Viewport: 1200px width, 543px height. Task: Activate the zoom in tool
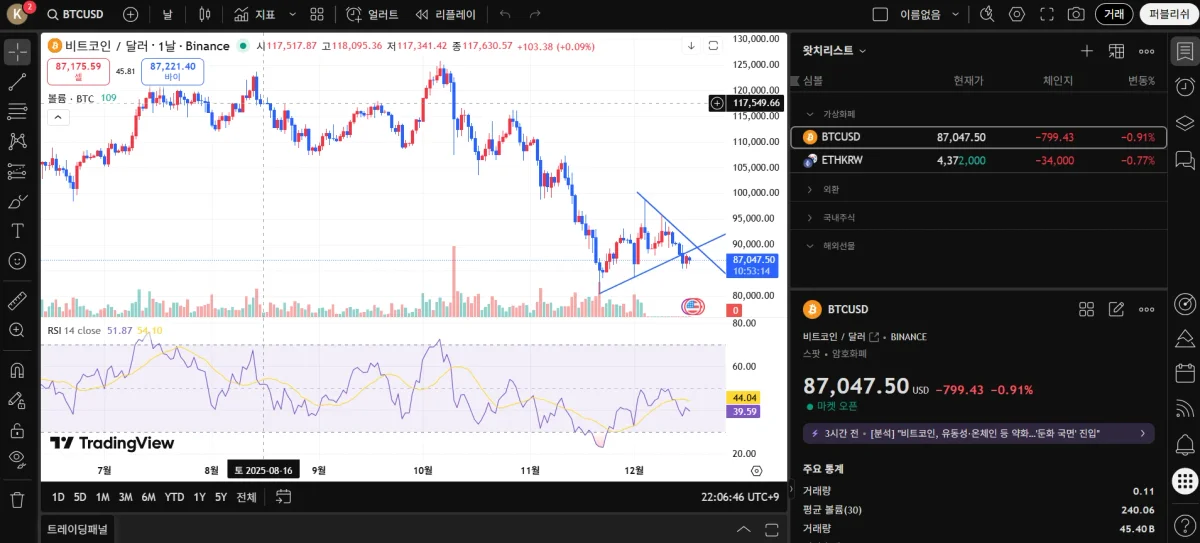pyautogui.click(x=17, y=330)
